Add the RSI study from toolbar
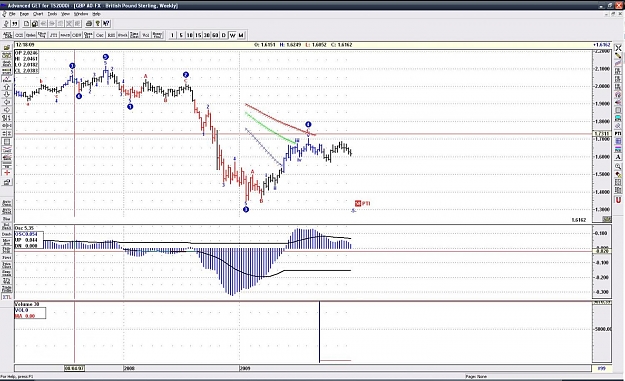The image size is (625, 381). 111,35
